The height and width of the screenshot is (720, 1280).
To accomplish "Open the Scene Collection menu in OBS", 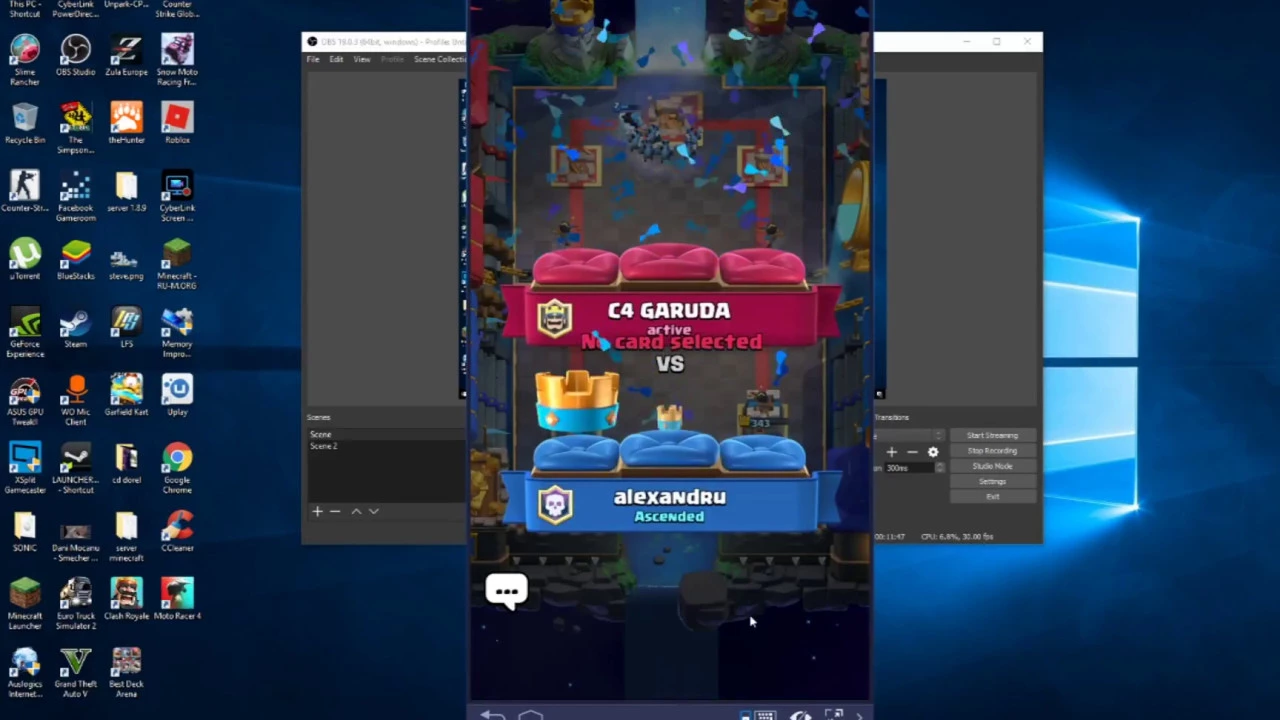I will point(439,59).
